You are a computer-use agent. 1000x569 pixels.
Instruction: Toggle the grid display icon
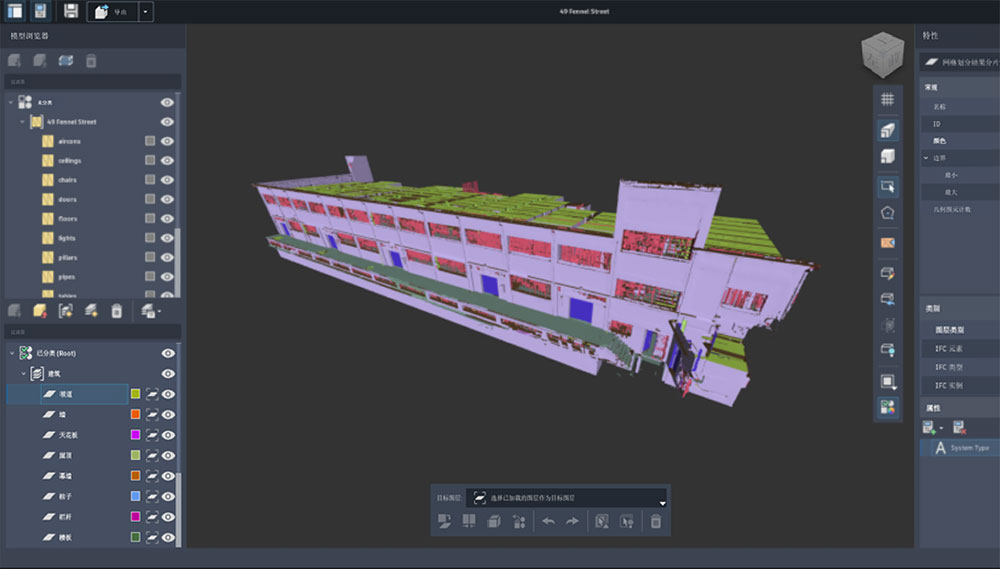(887, 99)
